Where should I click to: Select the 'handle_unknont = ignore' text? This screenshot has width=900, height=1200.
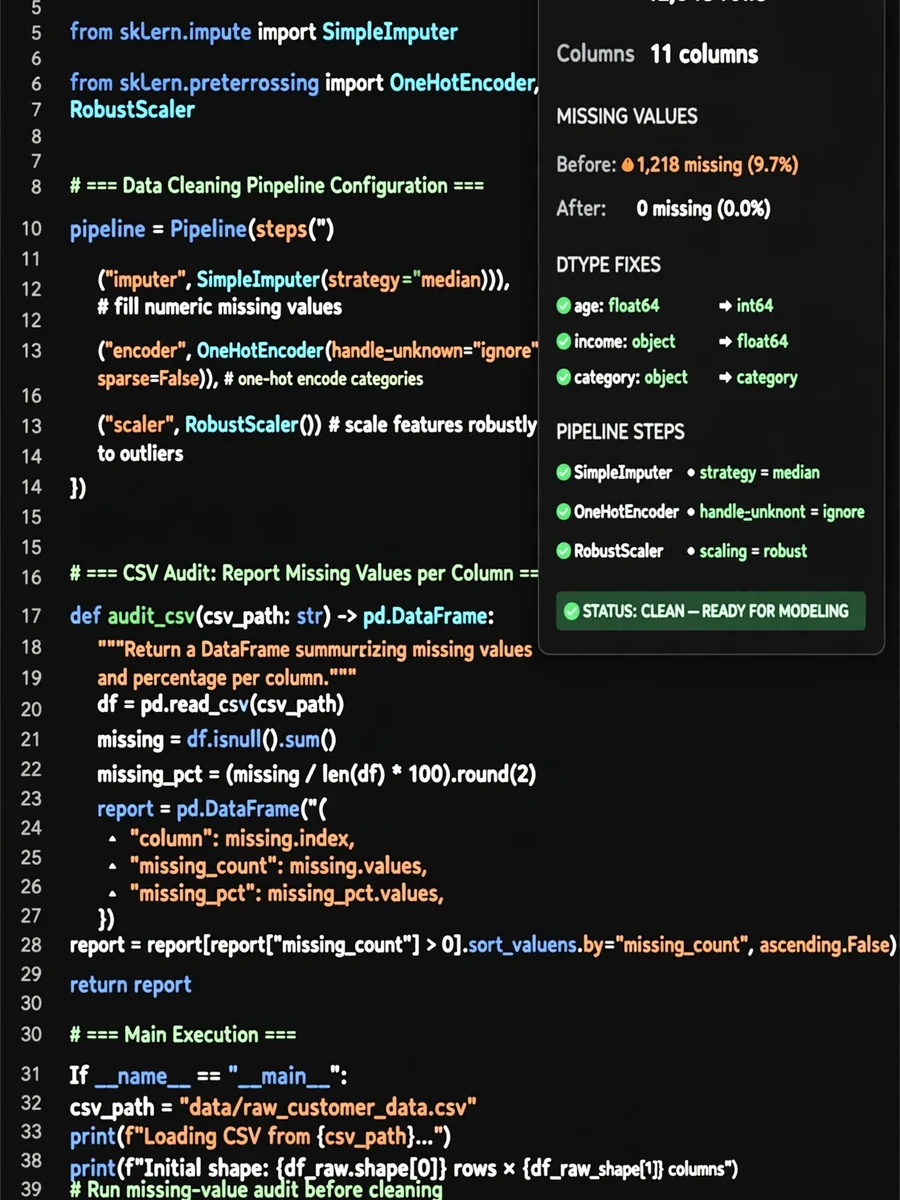coord(781,512)
